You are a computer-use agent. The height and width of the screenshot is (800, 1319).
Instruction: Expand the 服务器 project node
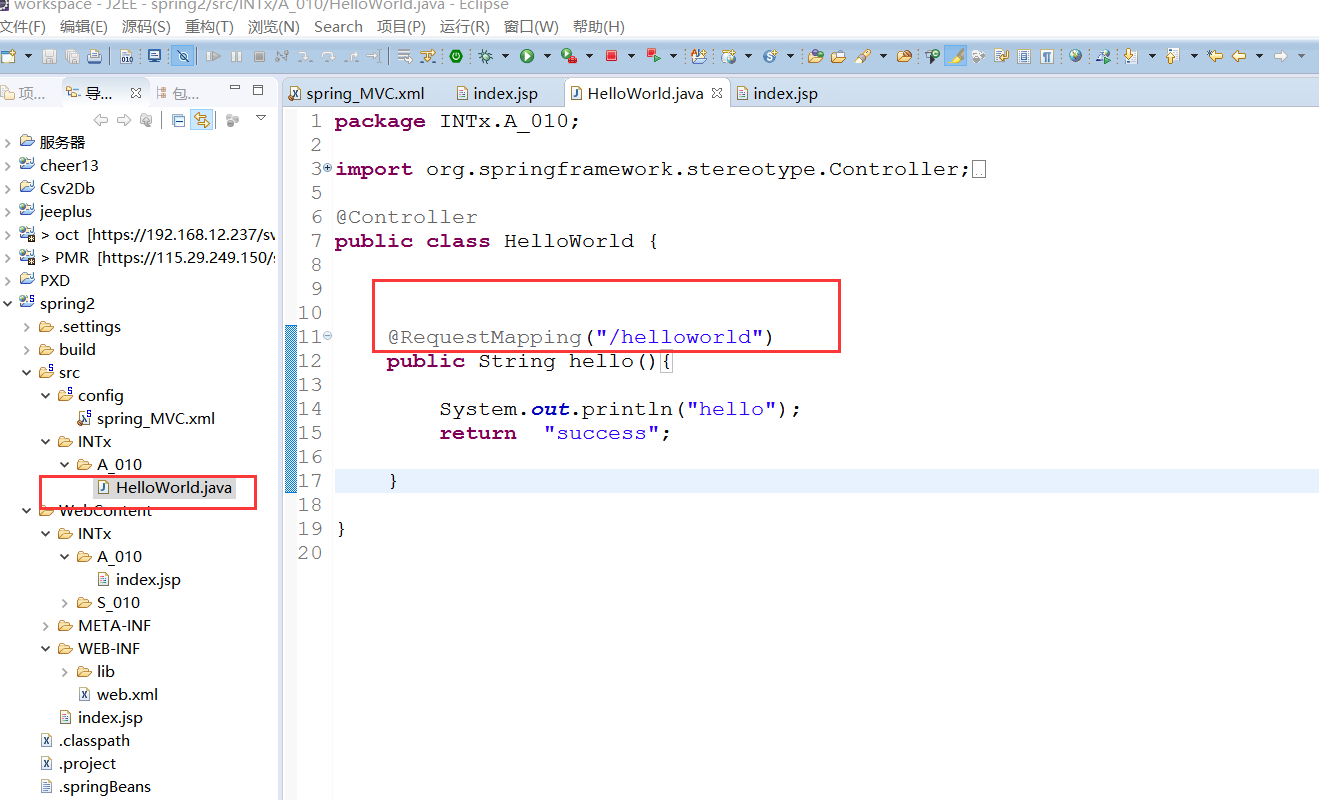pos(8,142)
